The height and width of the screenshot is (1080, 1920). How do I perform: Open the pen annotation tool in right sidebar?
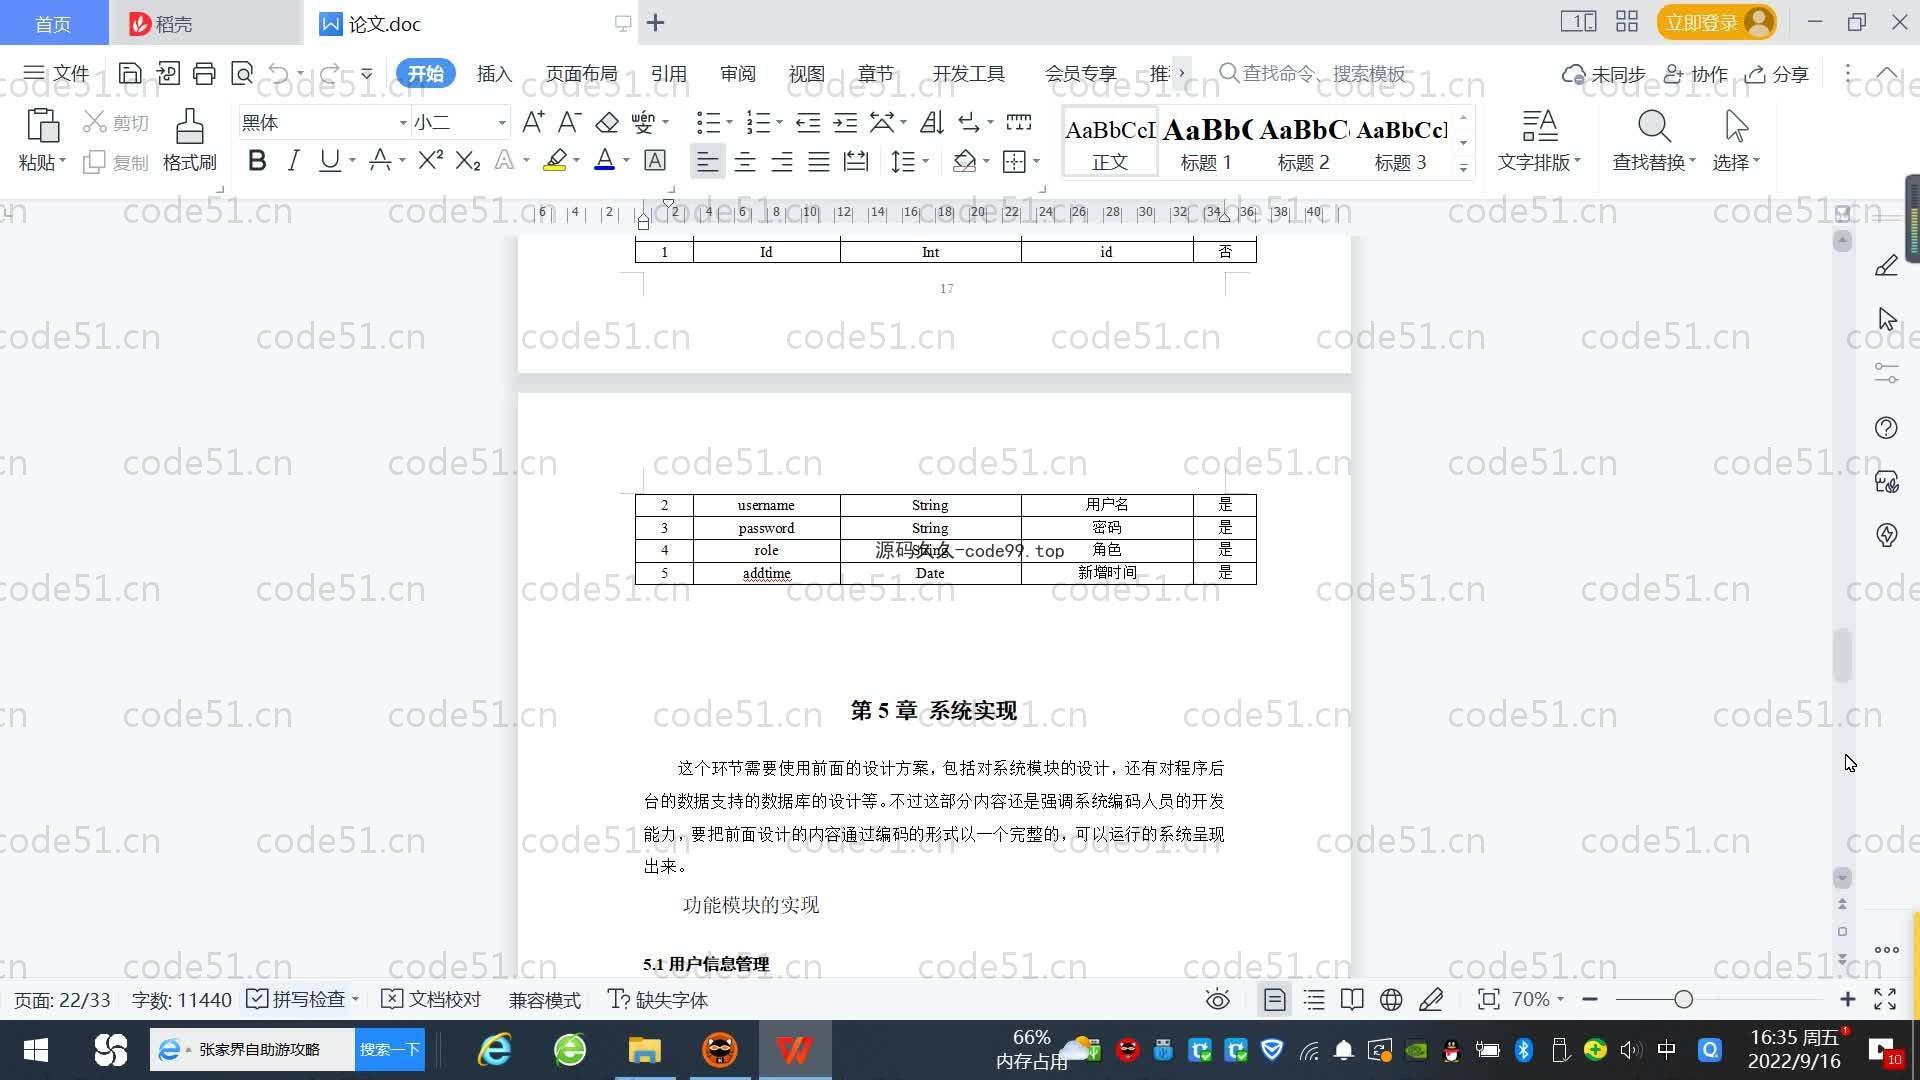[1886, 265]
